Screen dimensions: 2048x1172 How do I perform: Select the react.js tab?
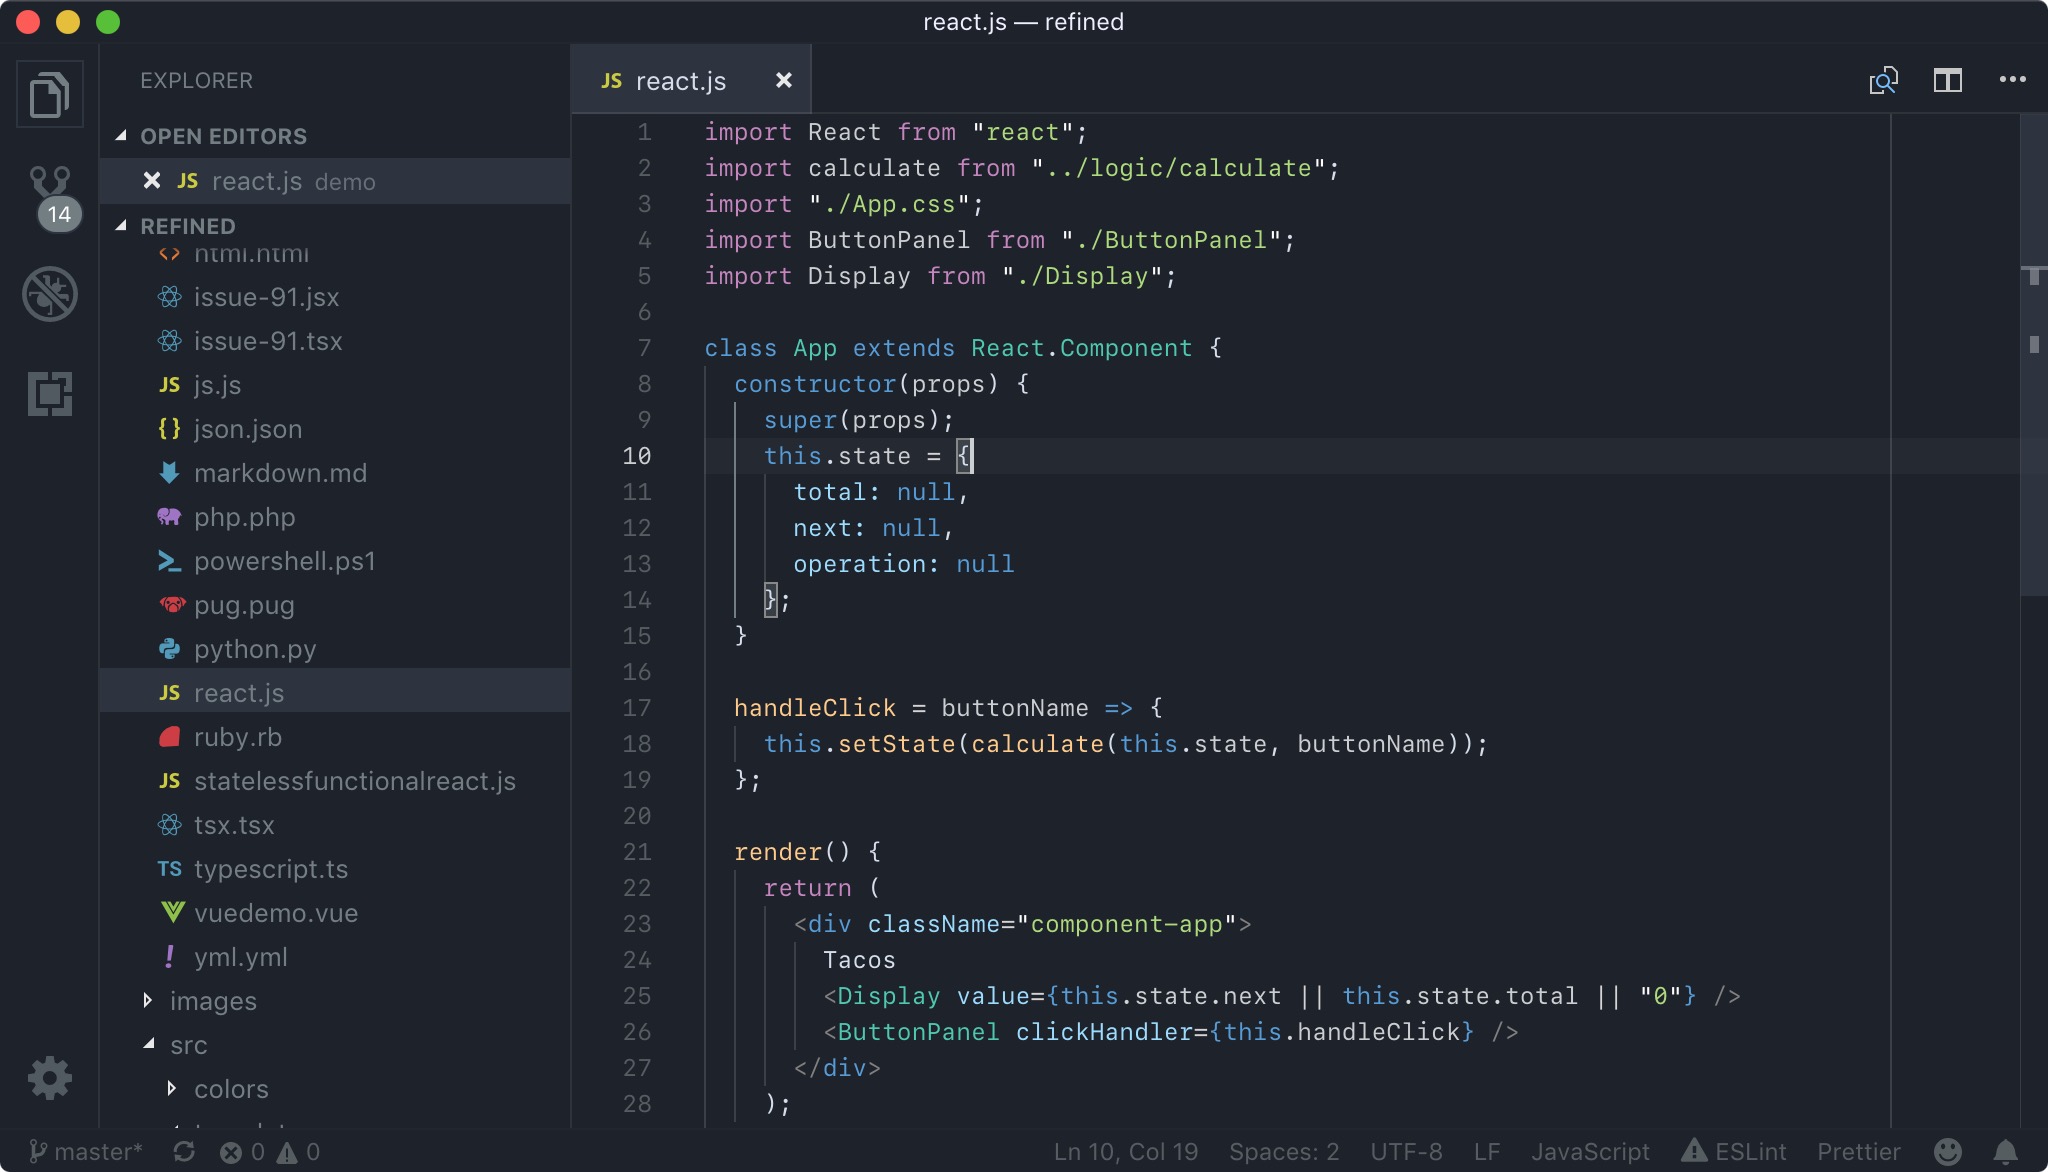(x=680, y=81)
